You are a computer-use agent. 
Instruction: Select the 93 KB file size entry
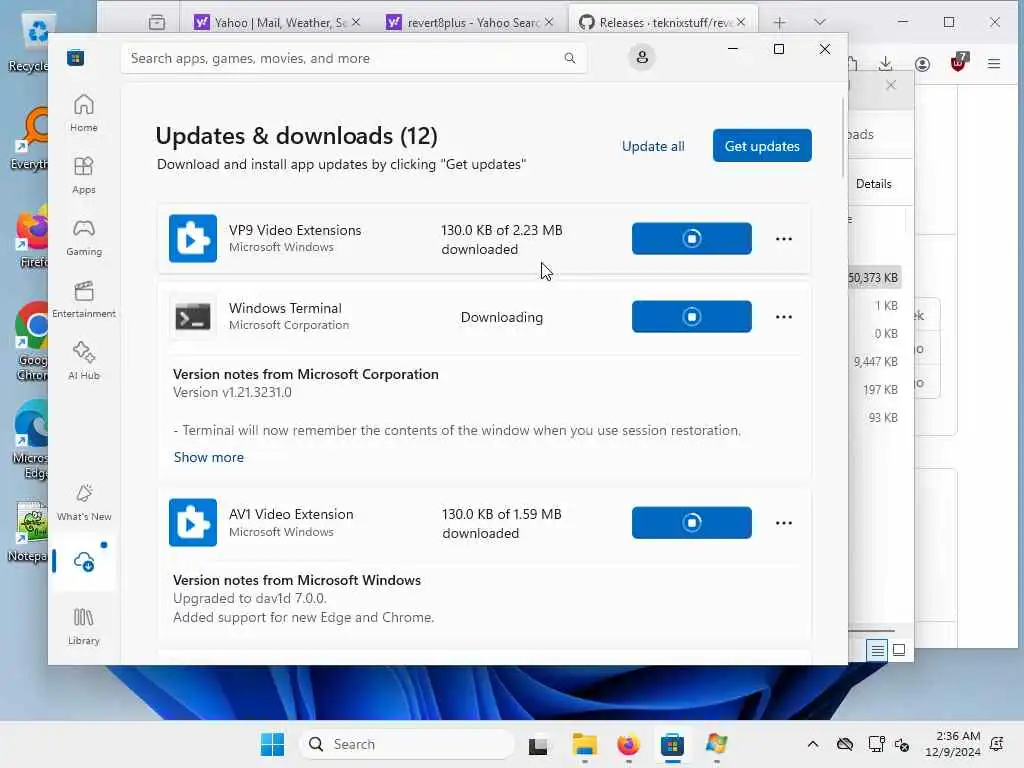pyautogui.click(x=883, y=418)
